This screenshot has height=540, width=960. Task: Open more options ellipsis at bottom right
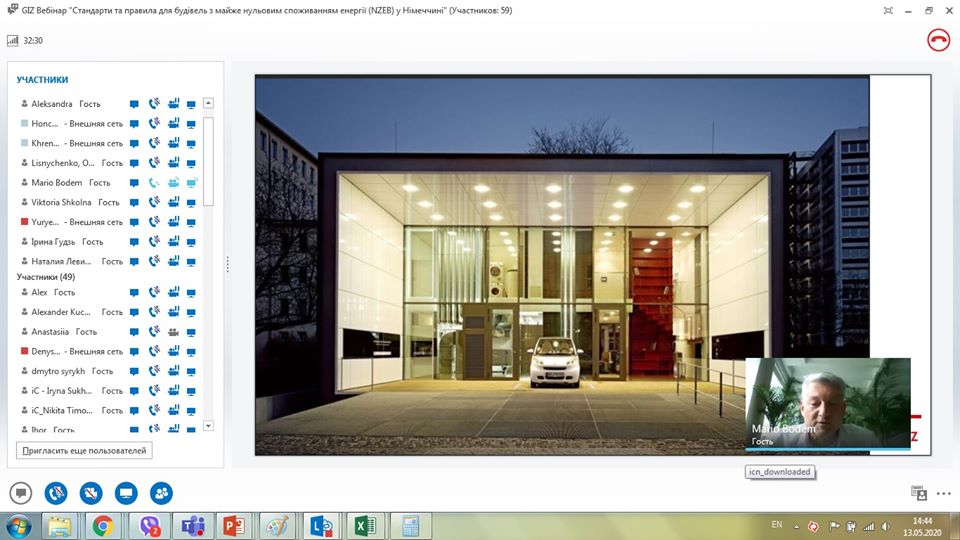(x=943, y=493)
